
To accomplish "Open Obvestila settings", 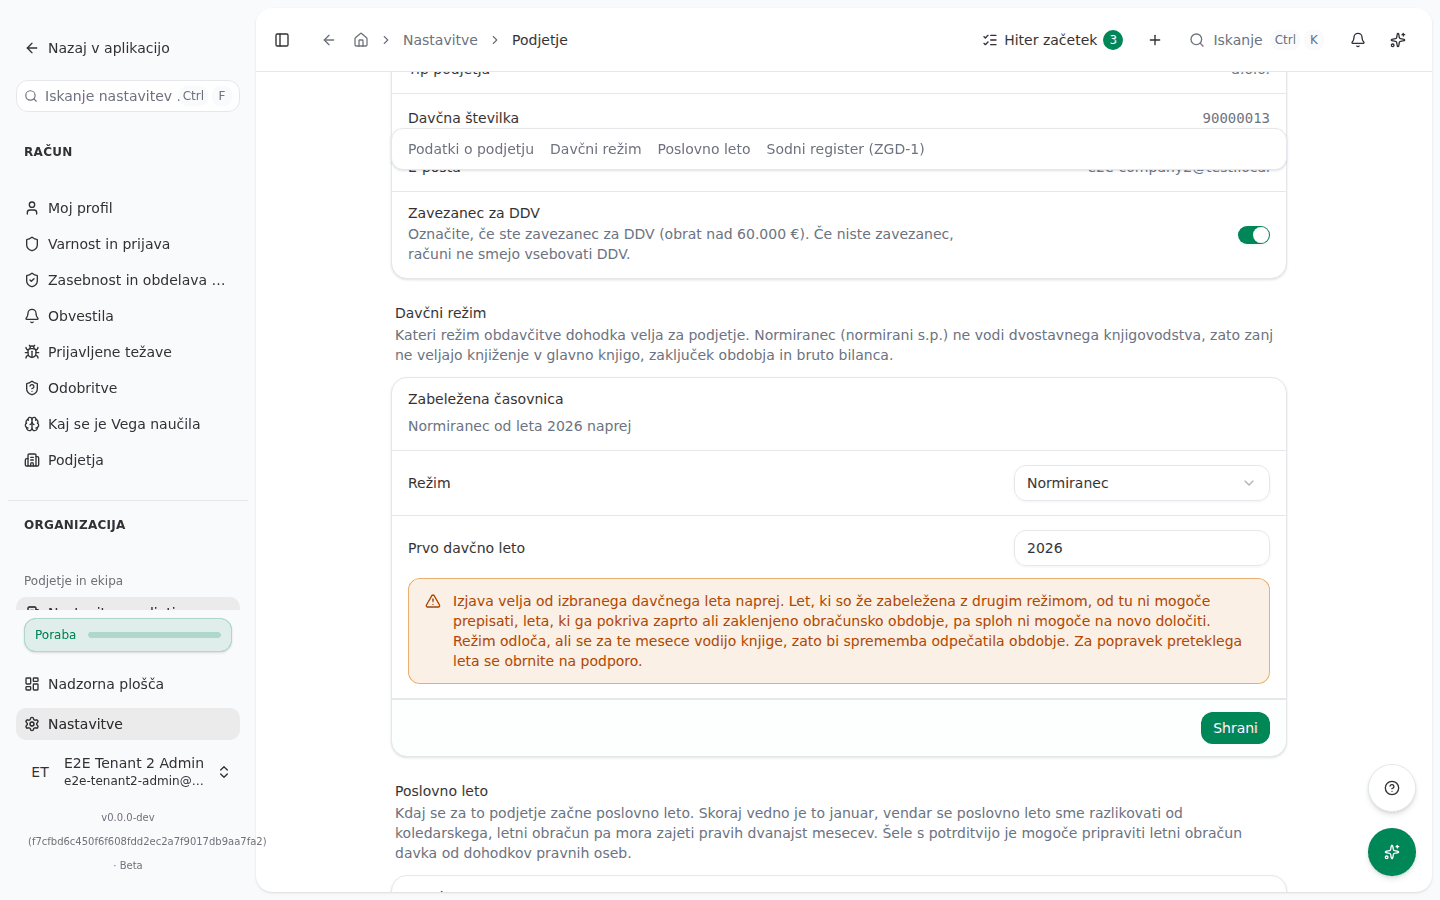I will click(x=128, y=316).
